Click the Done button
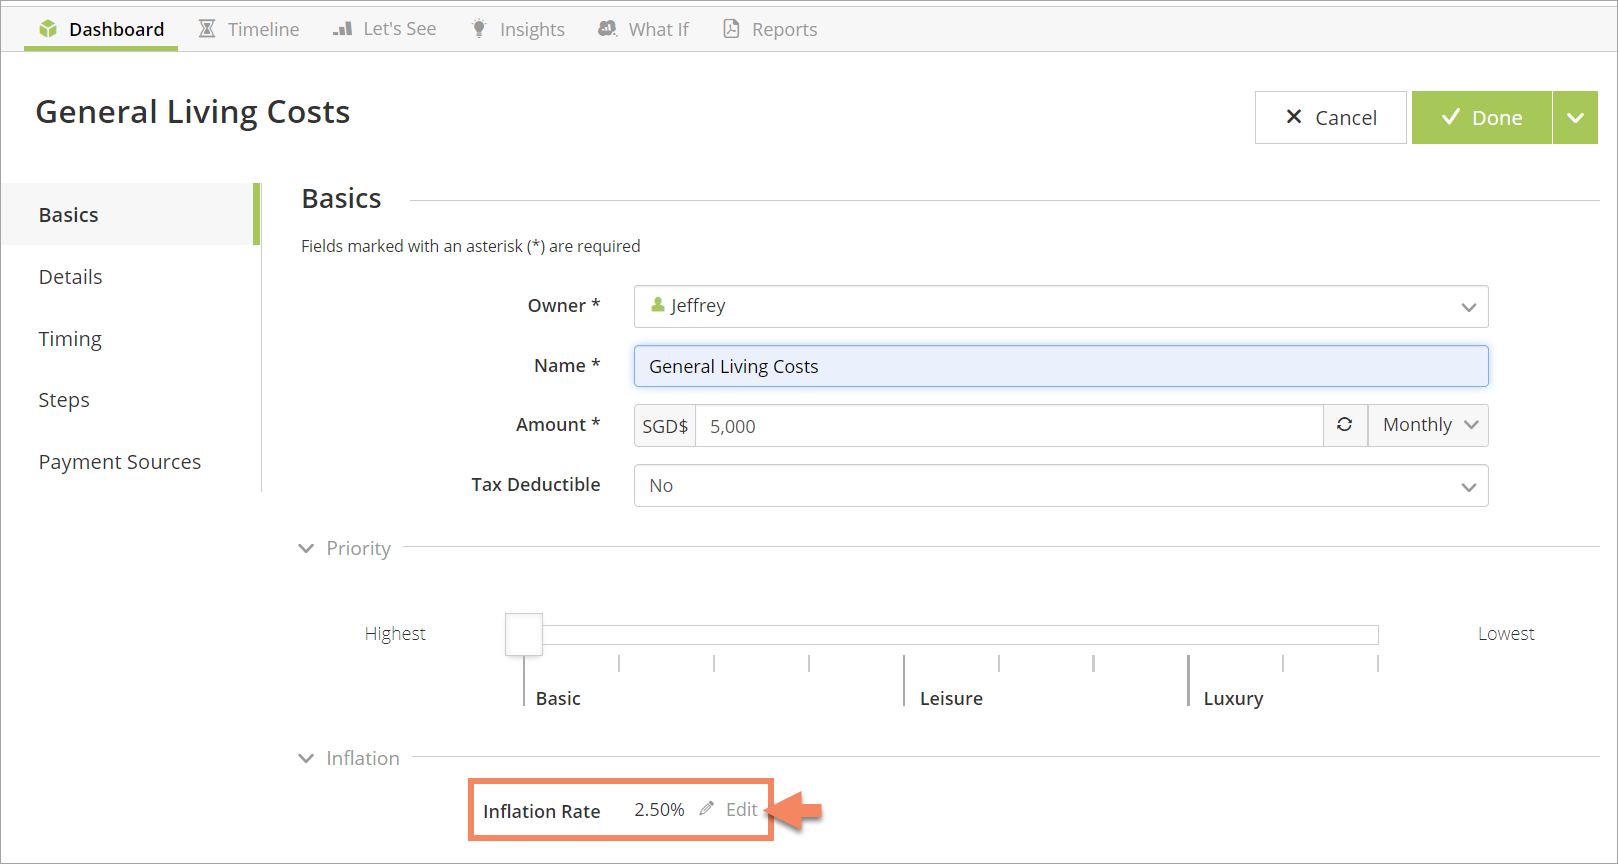The image size is (1618, 864). click(1482, 118)
